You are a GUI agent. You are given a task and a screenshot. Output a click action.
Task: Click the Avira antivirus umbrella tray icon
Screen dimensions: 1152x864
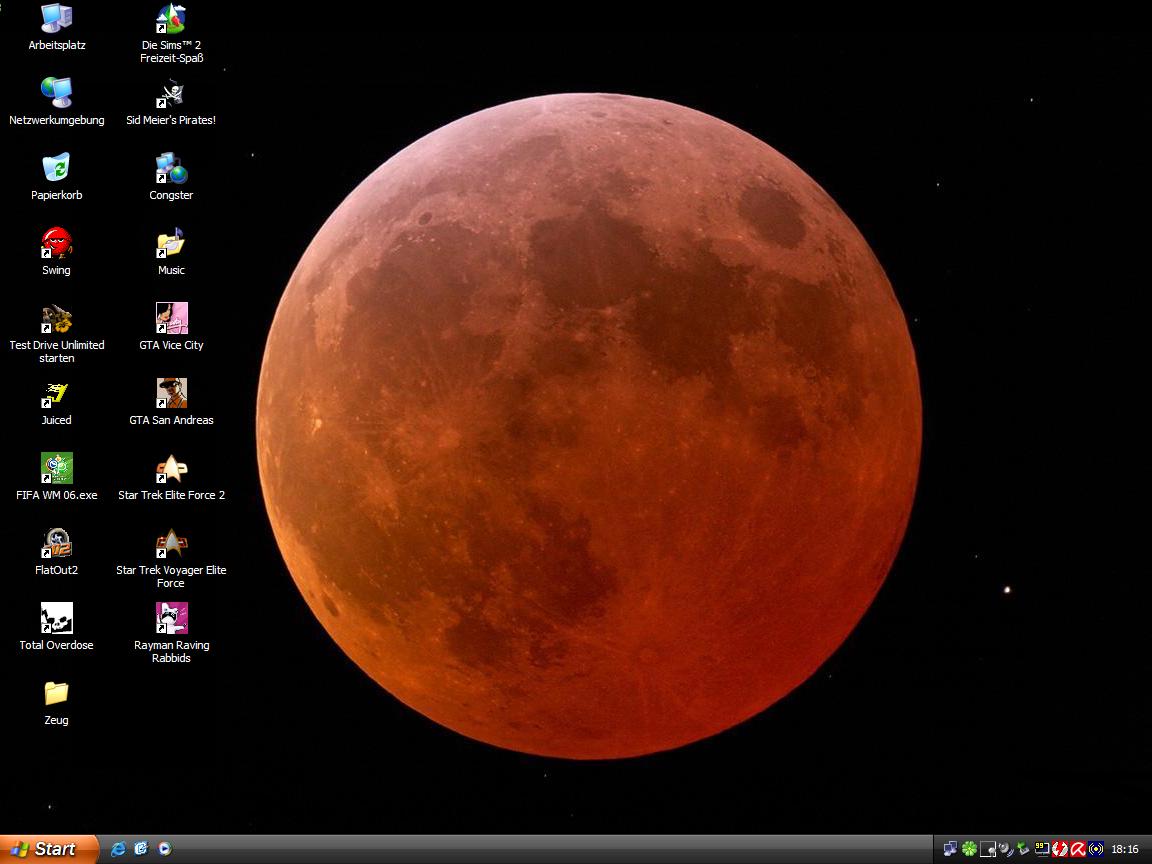(1078, 849)
